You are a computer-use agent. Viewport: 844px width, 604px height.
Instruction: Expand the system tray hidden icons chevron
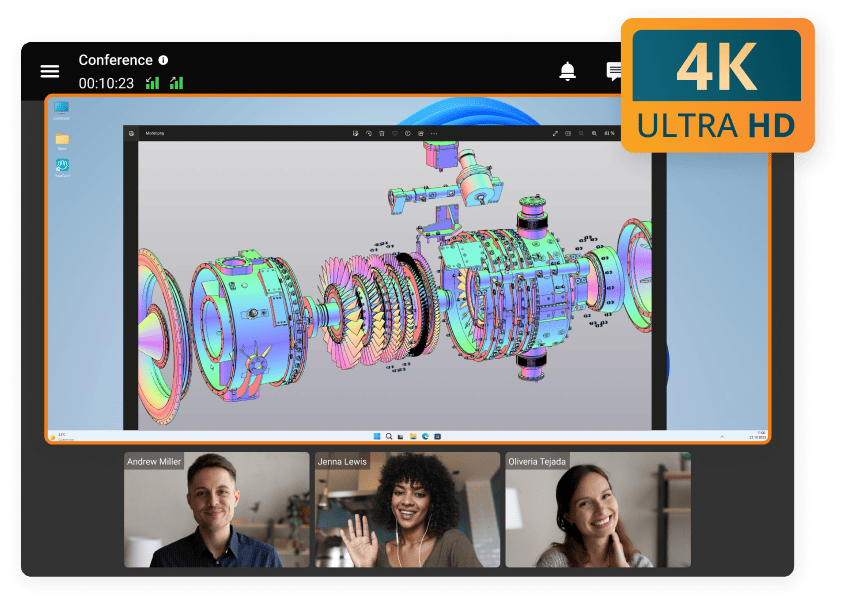click(x=722, y=437)
